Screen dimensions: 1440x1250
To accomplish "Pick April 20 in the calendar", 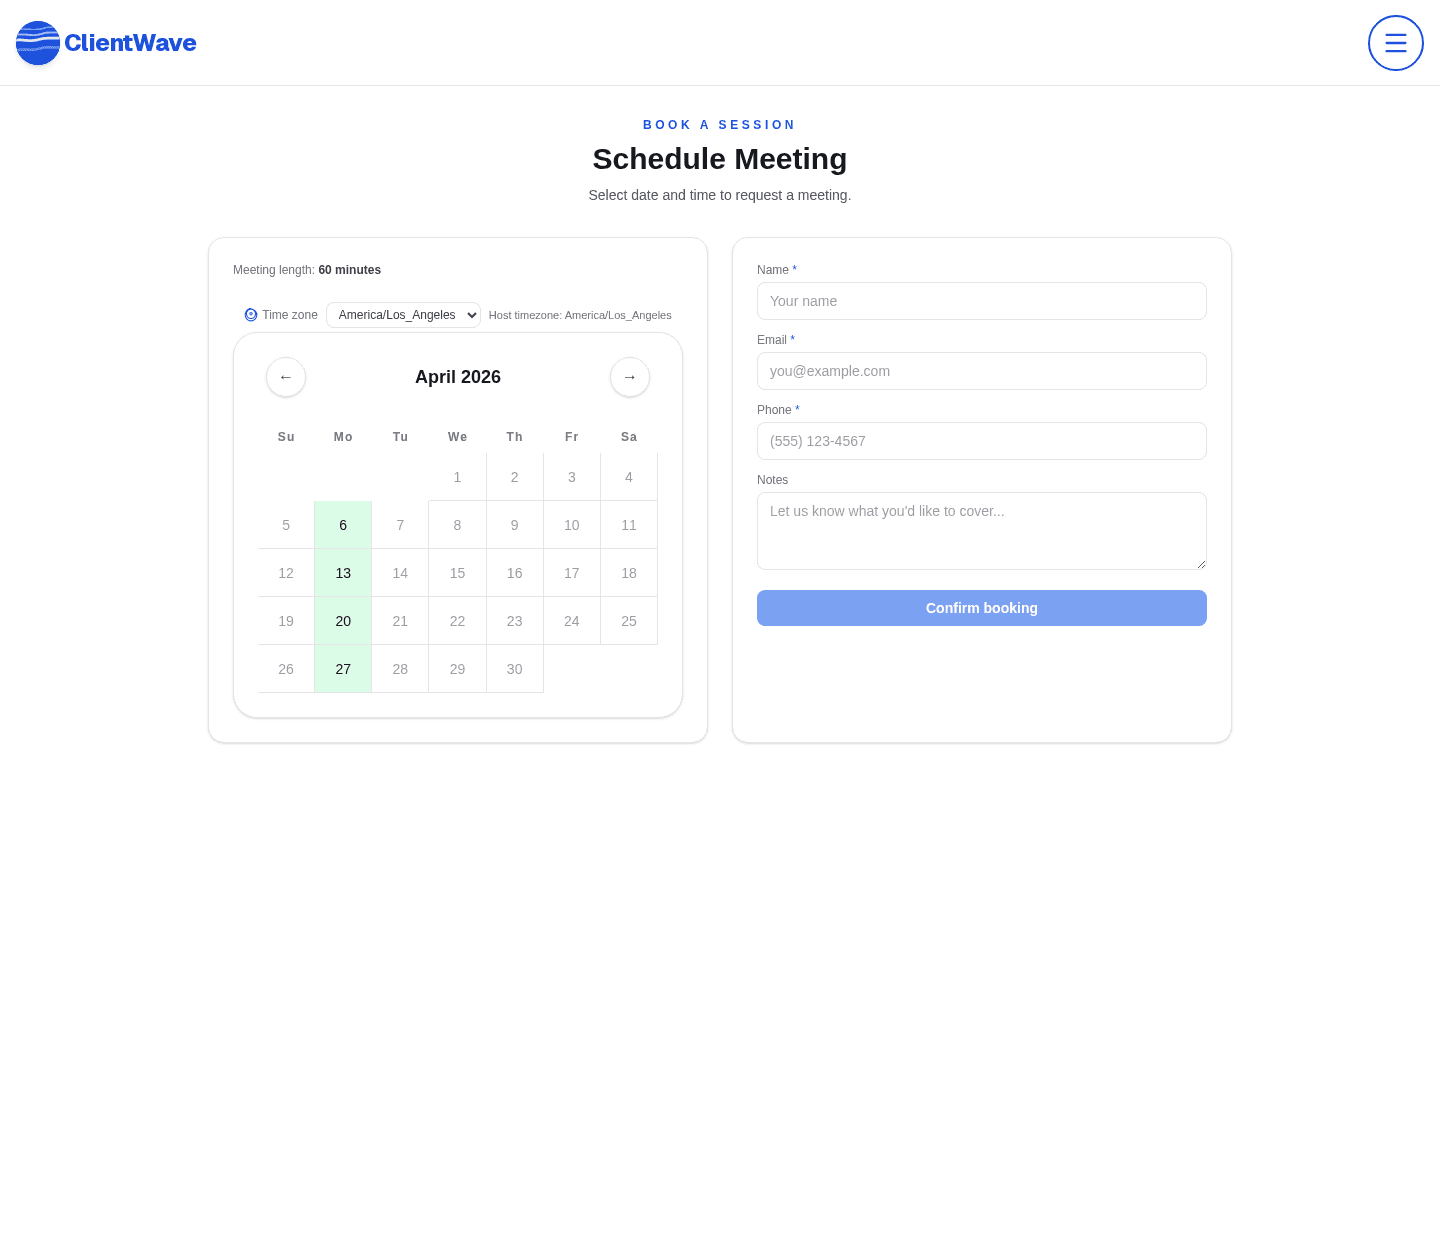I will pyautogui.click(x=343, y=621).
